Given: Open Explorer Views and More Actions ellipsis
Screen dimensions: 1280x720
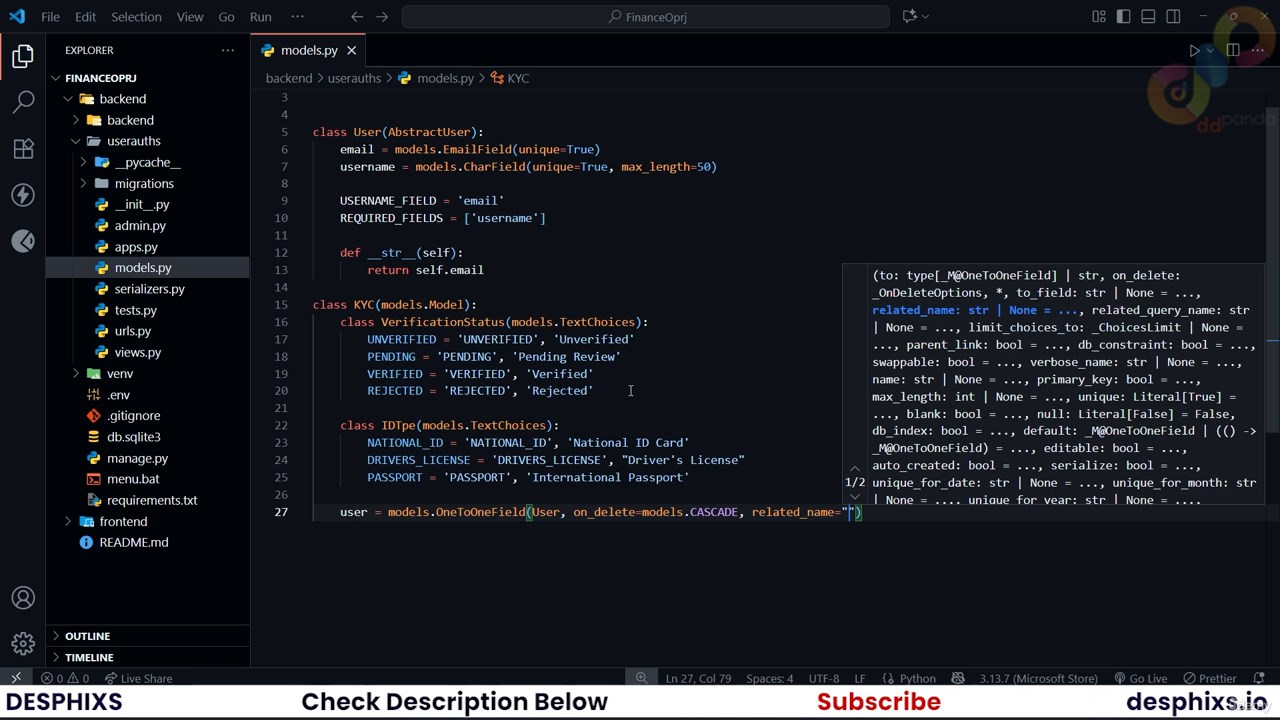Looking at the screenshot, I should click(228, 50).
